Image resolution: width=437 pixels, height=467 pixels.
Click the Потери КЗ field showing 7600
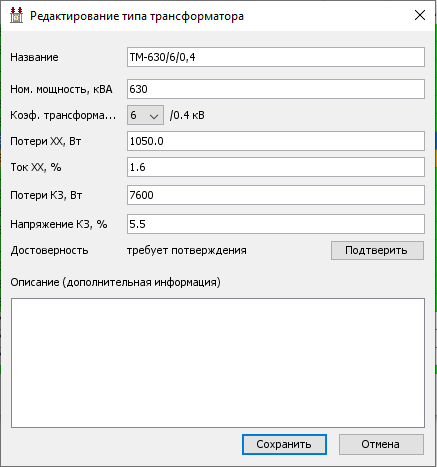pos(276,195)
